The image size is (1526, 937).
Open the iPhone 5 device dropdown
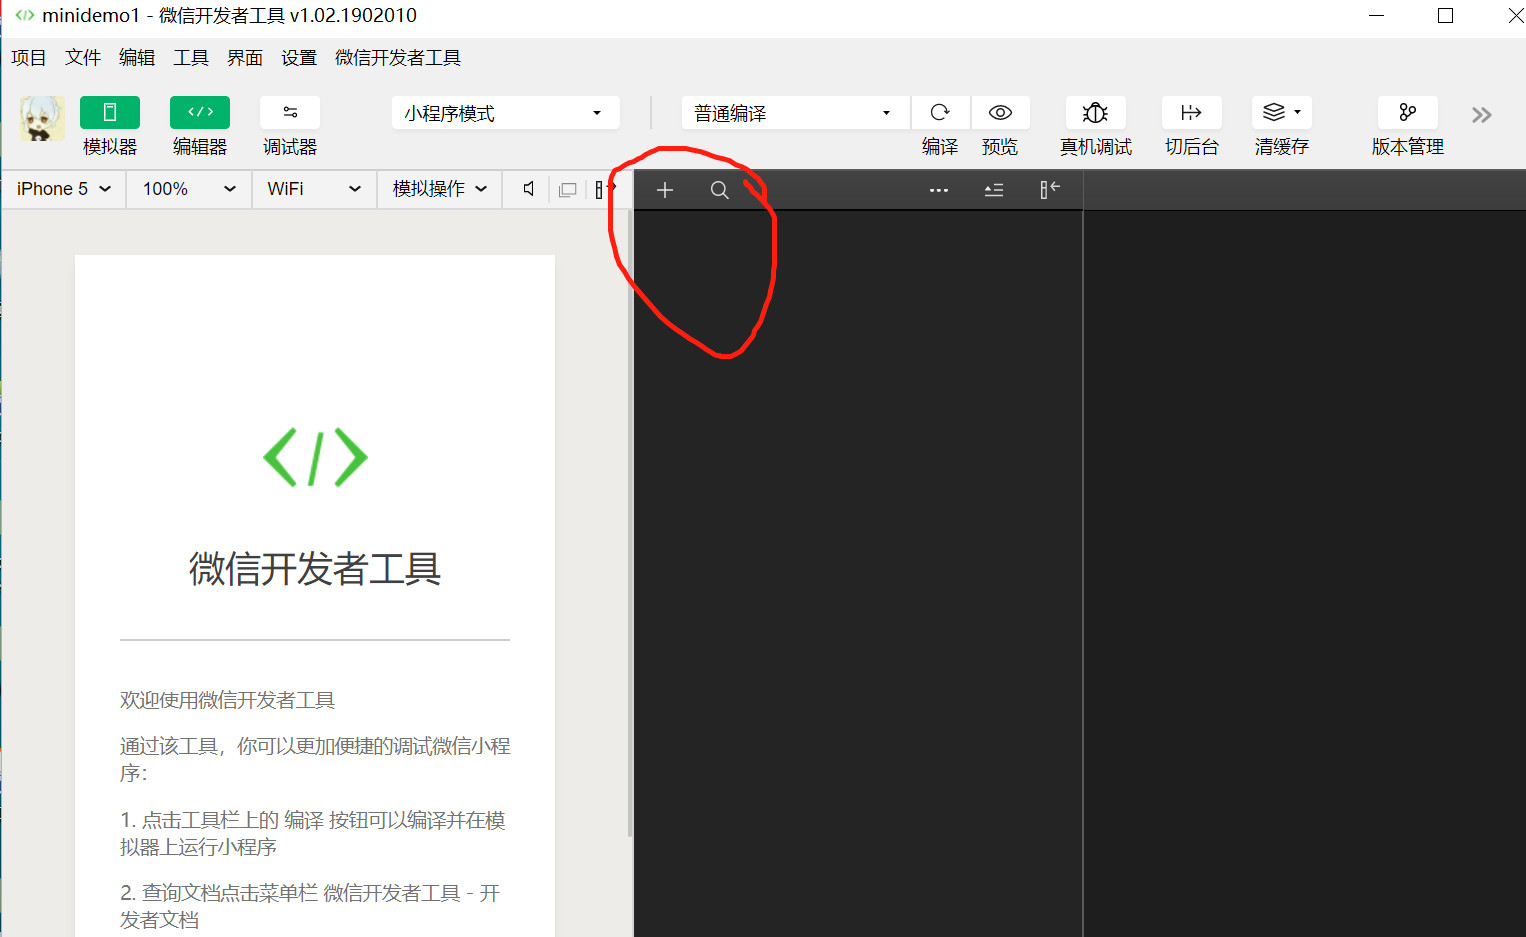tap(63, 189)
